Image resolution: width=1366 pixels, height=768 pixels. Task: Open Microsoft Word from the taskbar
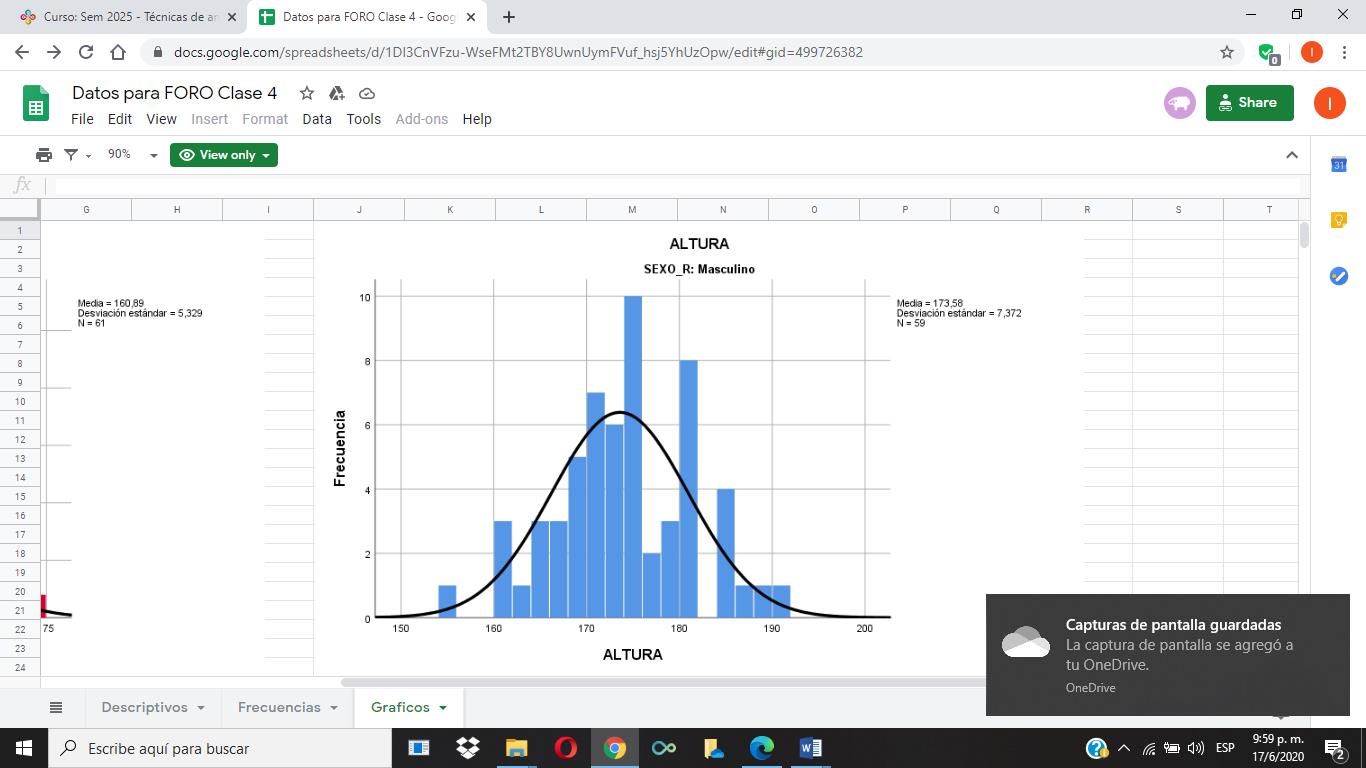pos(810,748)
